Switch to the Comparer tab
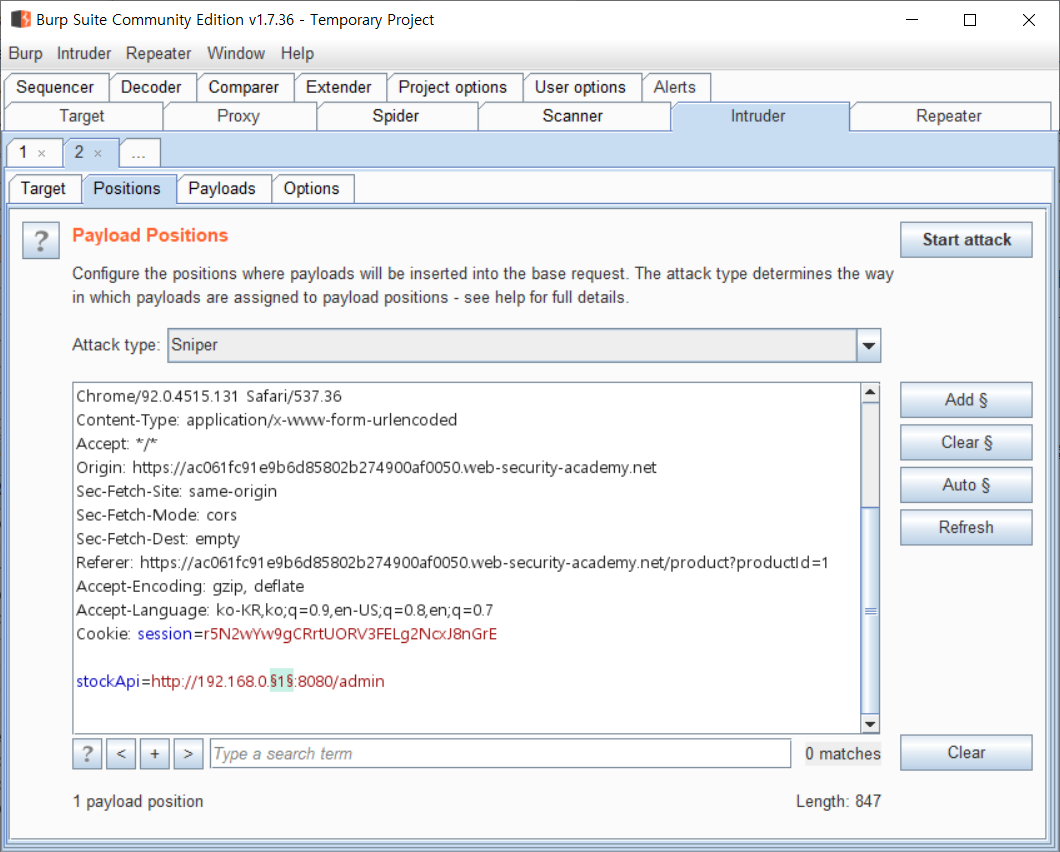This screenshot has width=1060, height=852. point(244,87)
